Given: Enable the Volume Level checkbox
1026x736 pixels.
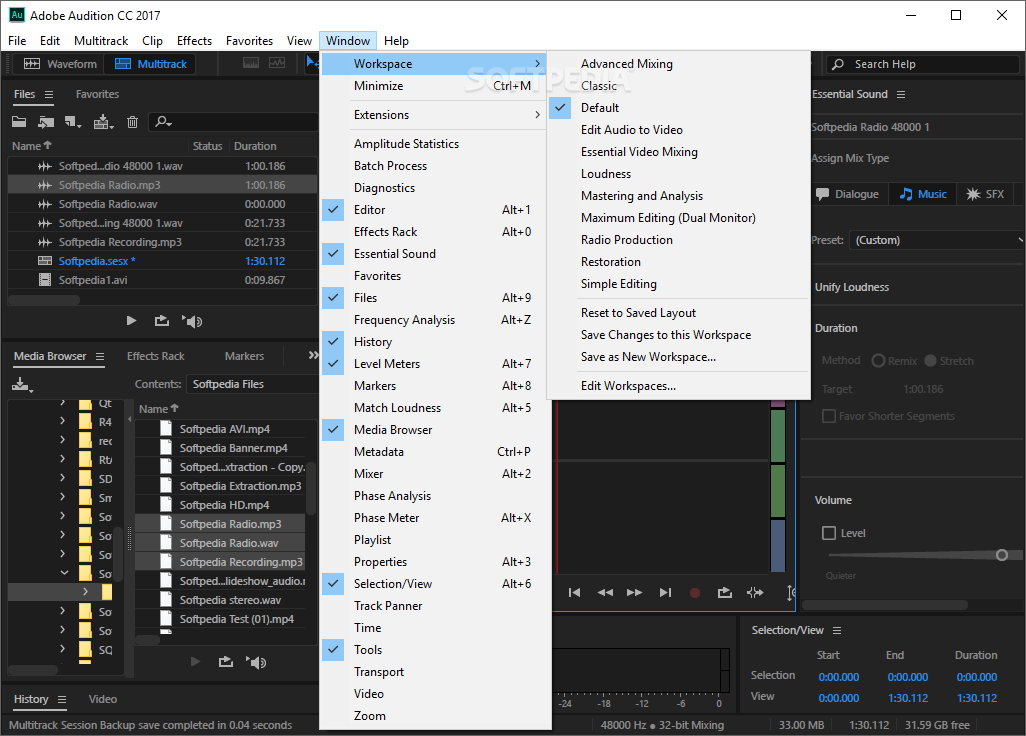Looking at the screenshot, I should coord(828,533).
